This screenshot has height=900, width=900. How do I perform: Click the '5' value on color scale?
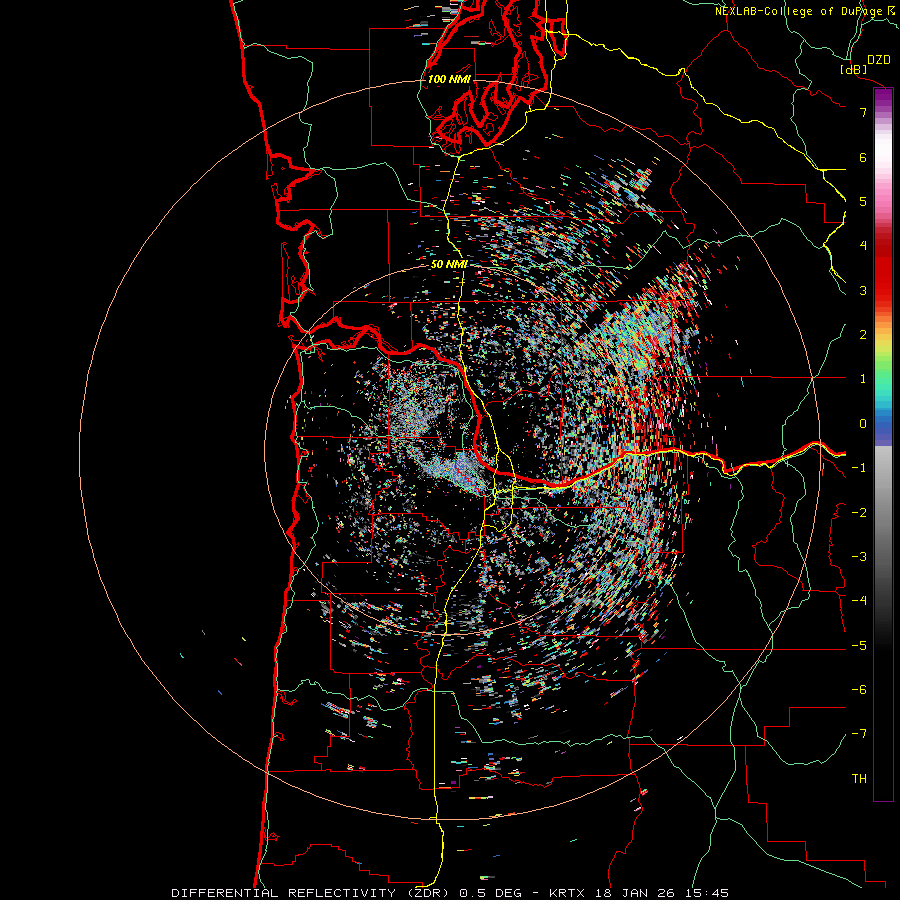863,201
